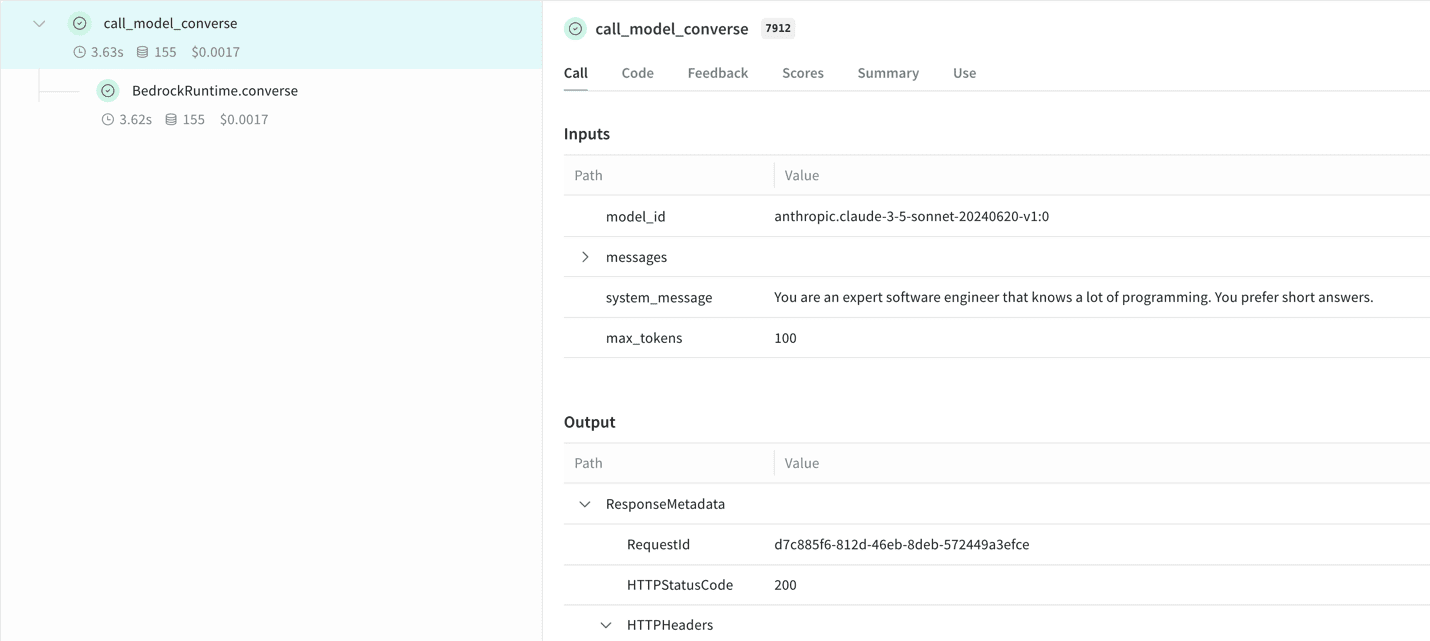Select the Use tab
Screen dimensions: 1430x641
964,73
